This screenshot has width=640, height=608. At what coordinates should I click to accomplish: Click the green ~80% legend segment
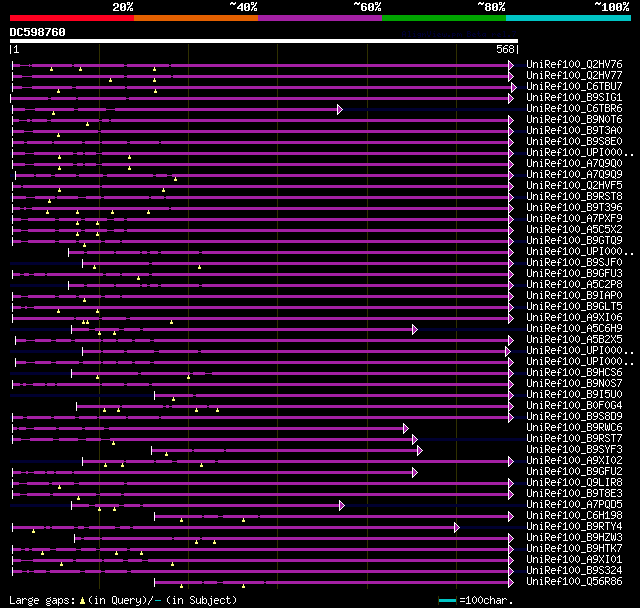point(444,18)
